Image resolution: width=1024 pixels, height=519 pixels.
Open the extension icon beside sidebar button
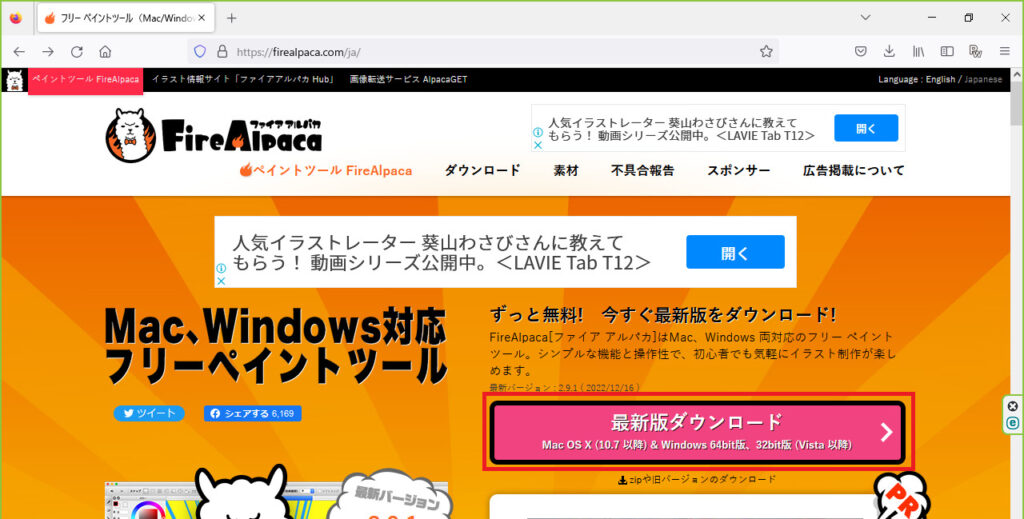click(976, 52)
